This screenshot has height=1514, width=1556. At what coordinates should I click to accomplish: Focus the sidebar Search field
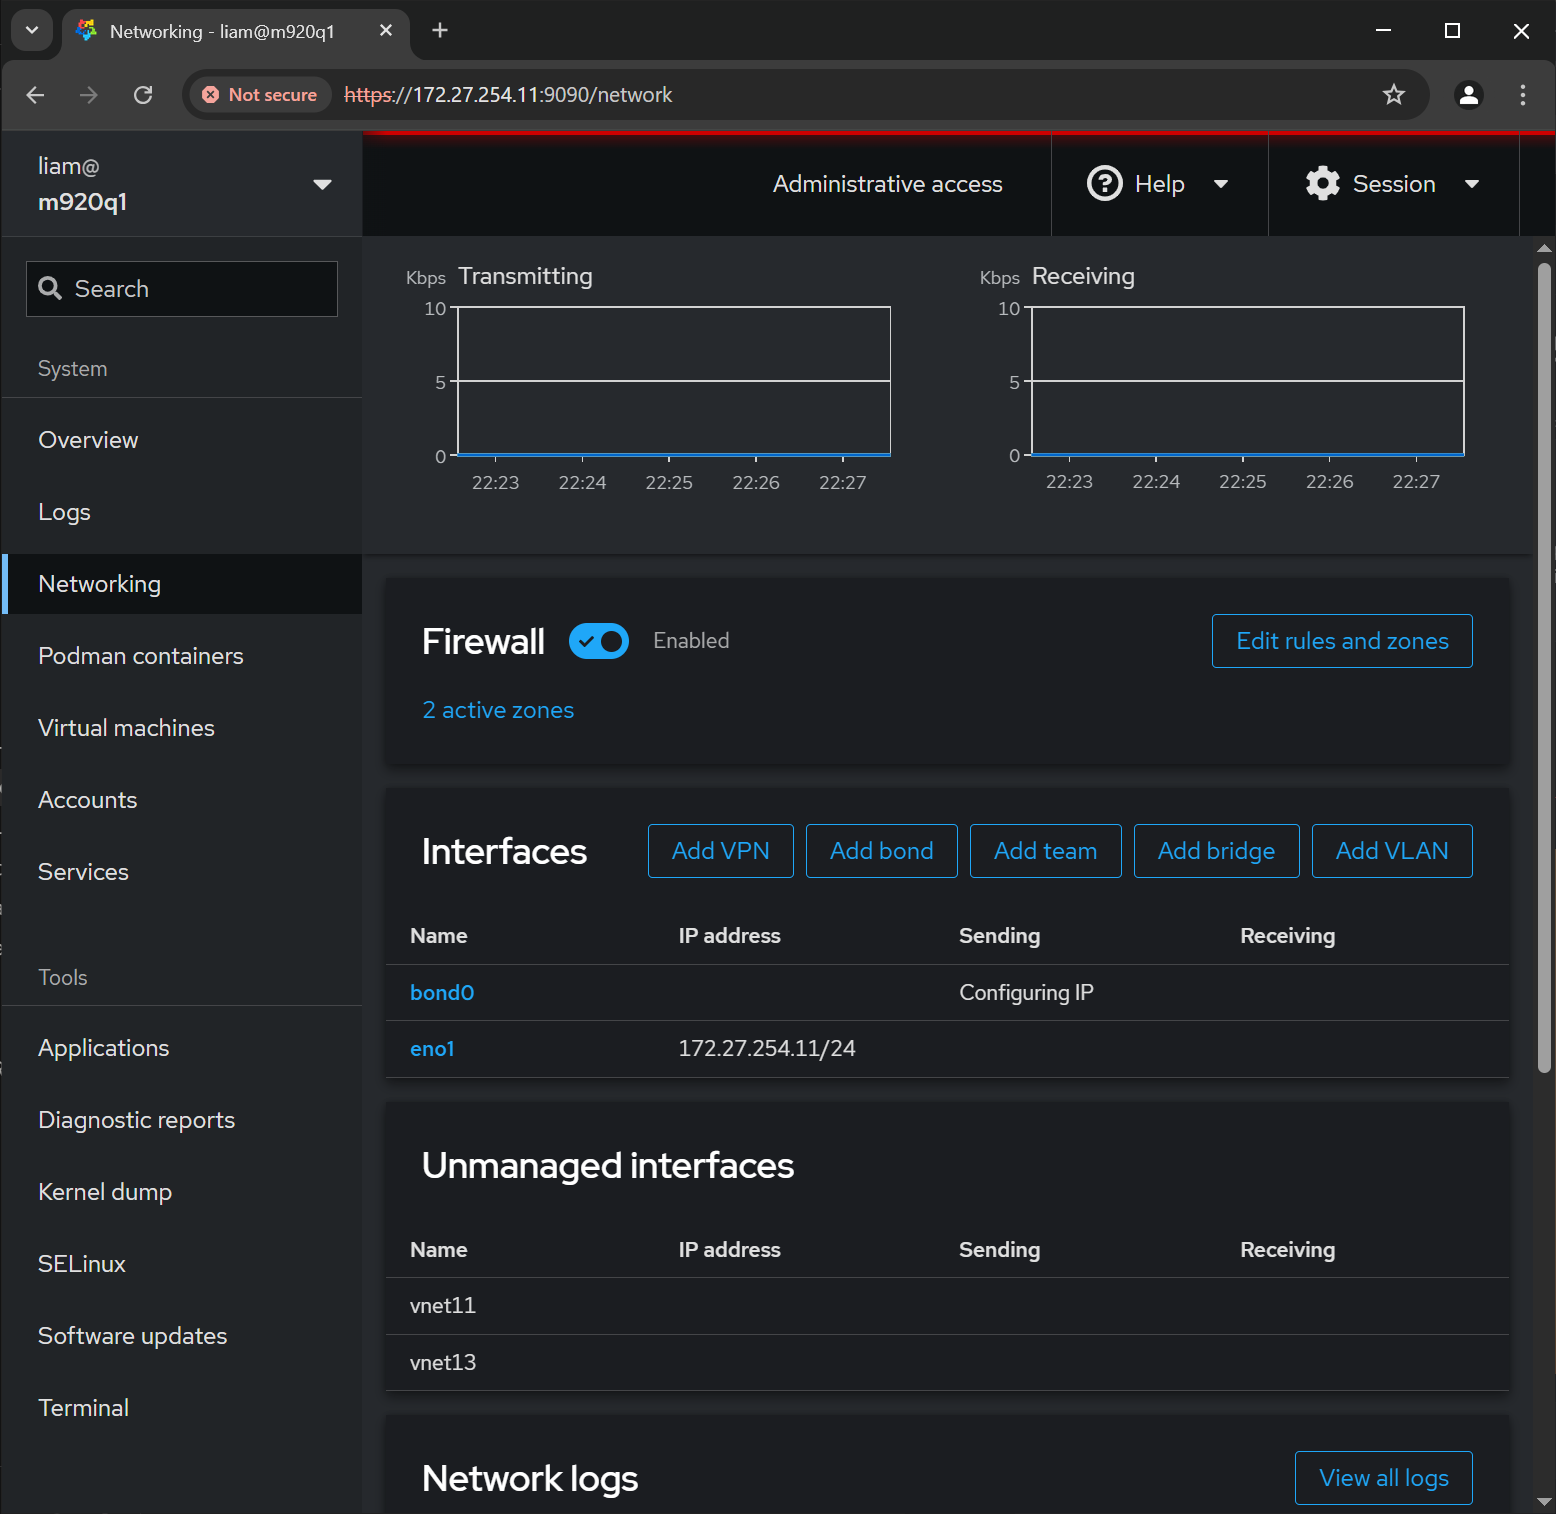[x=182, y=289]
